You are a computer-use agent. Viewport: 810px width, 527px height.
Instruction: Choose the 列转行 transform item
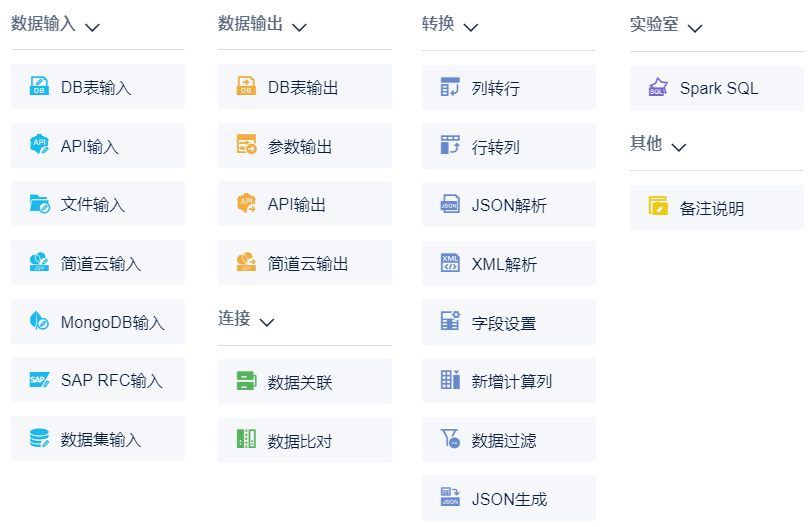508,88
